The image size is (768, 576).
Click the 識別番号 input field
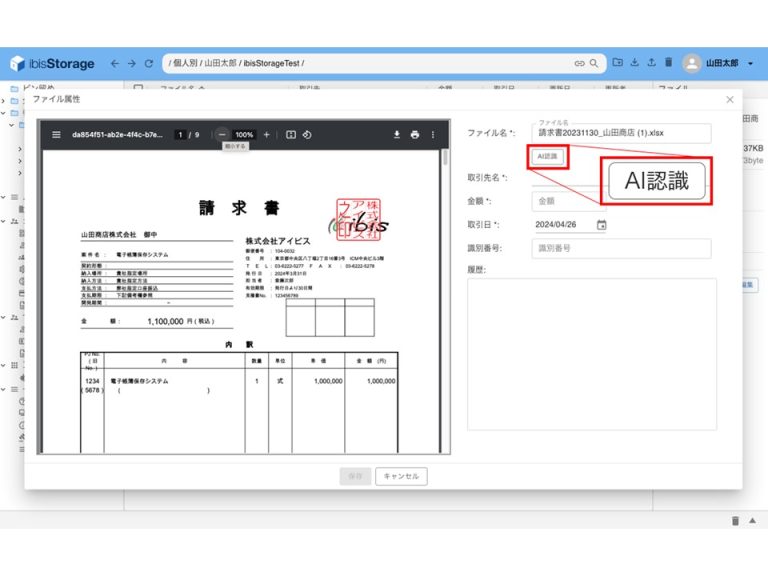coord(620,248)
